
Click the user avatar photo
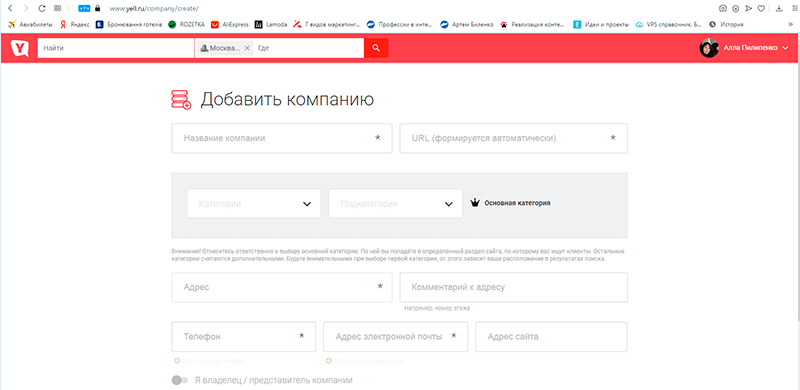click(x=709, y=48)
